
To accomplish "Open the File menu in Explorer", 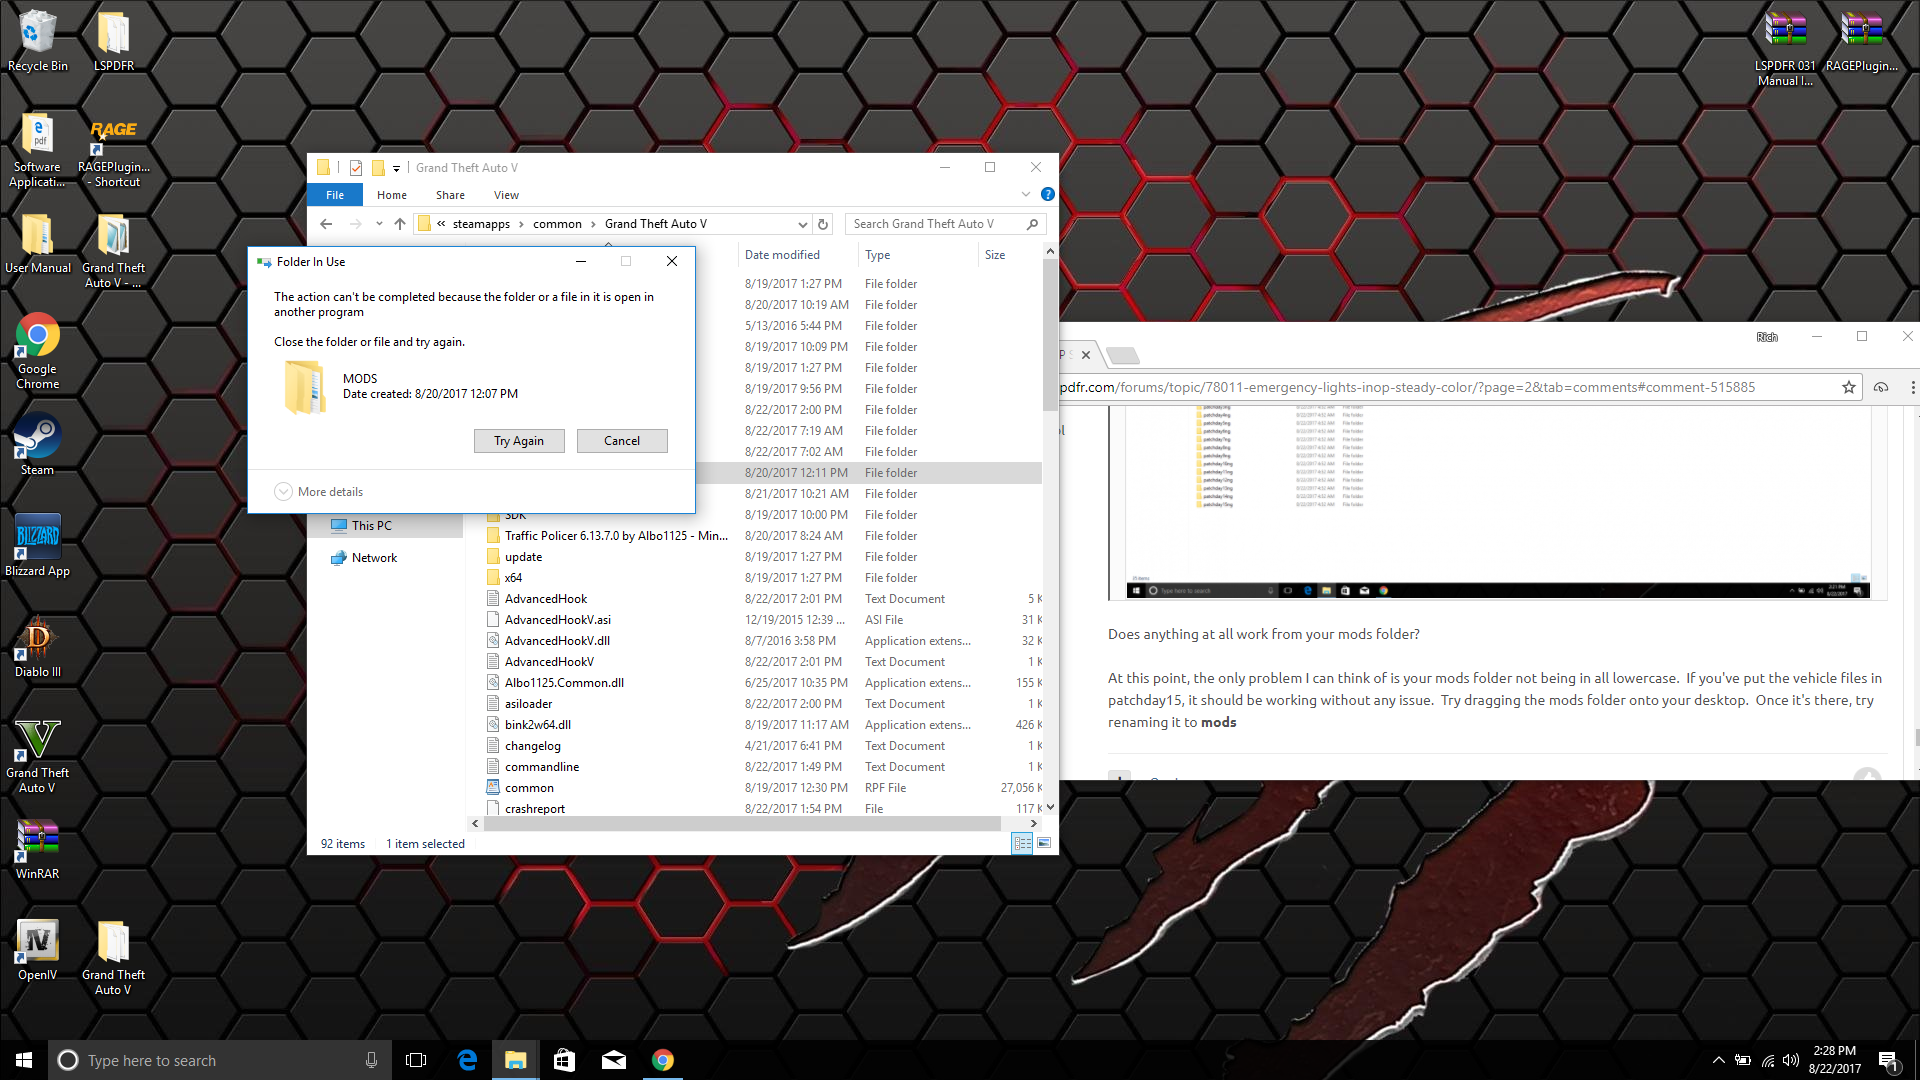I will pyautogui.click(x=335, y=195).
